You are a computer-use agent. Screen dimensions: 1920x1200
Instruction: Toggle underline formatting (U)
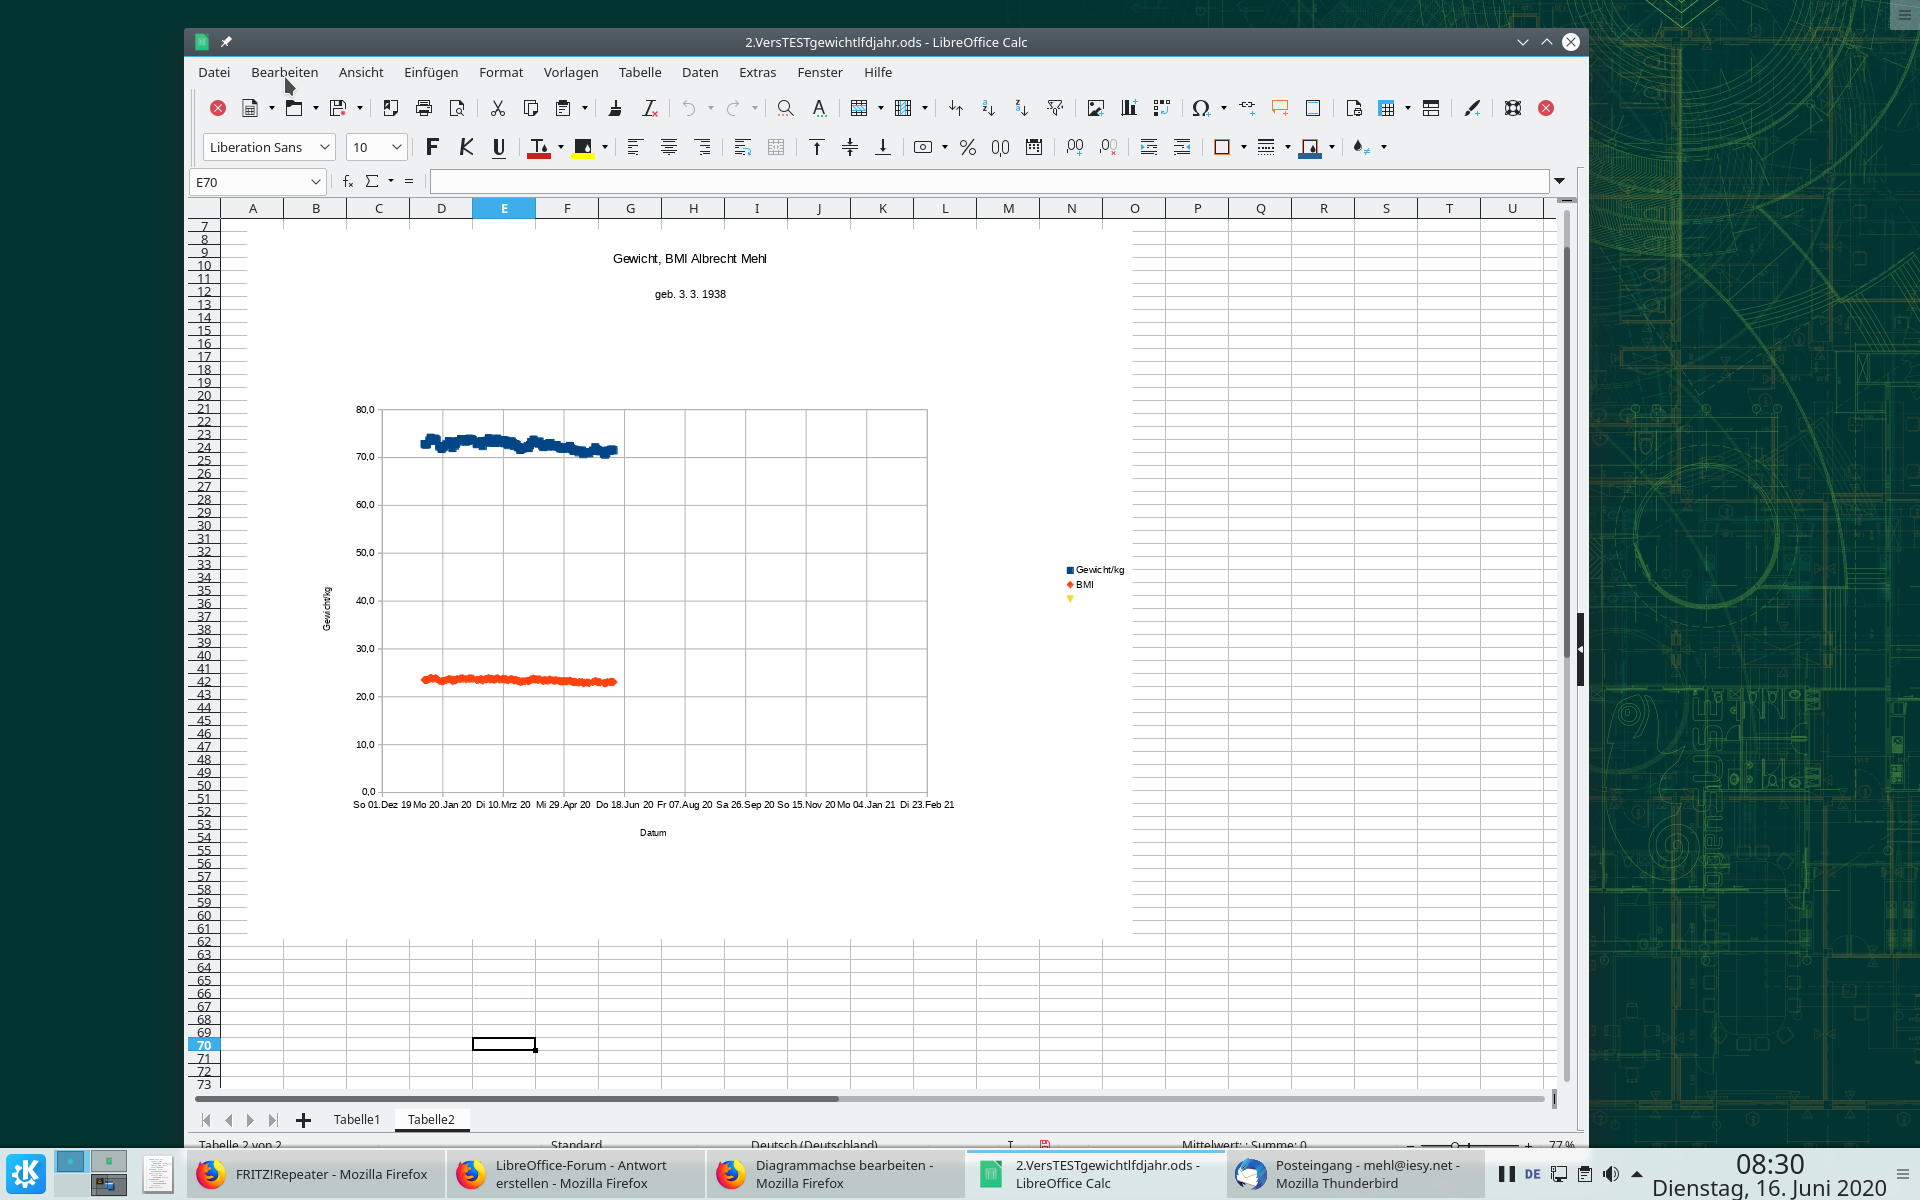tap(499, 147)
